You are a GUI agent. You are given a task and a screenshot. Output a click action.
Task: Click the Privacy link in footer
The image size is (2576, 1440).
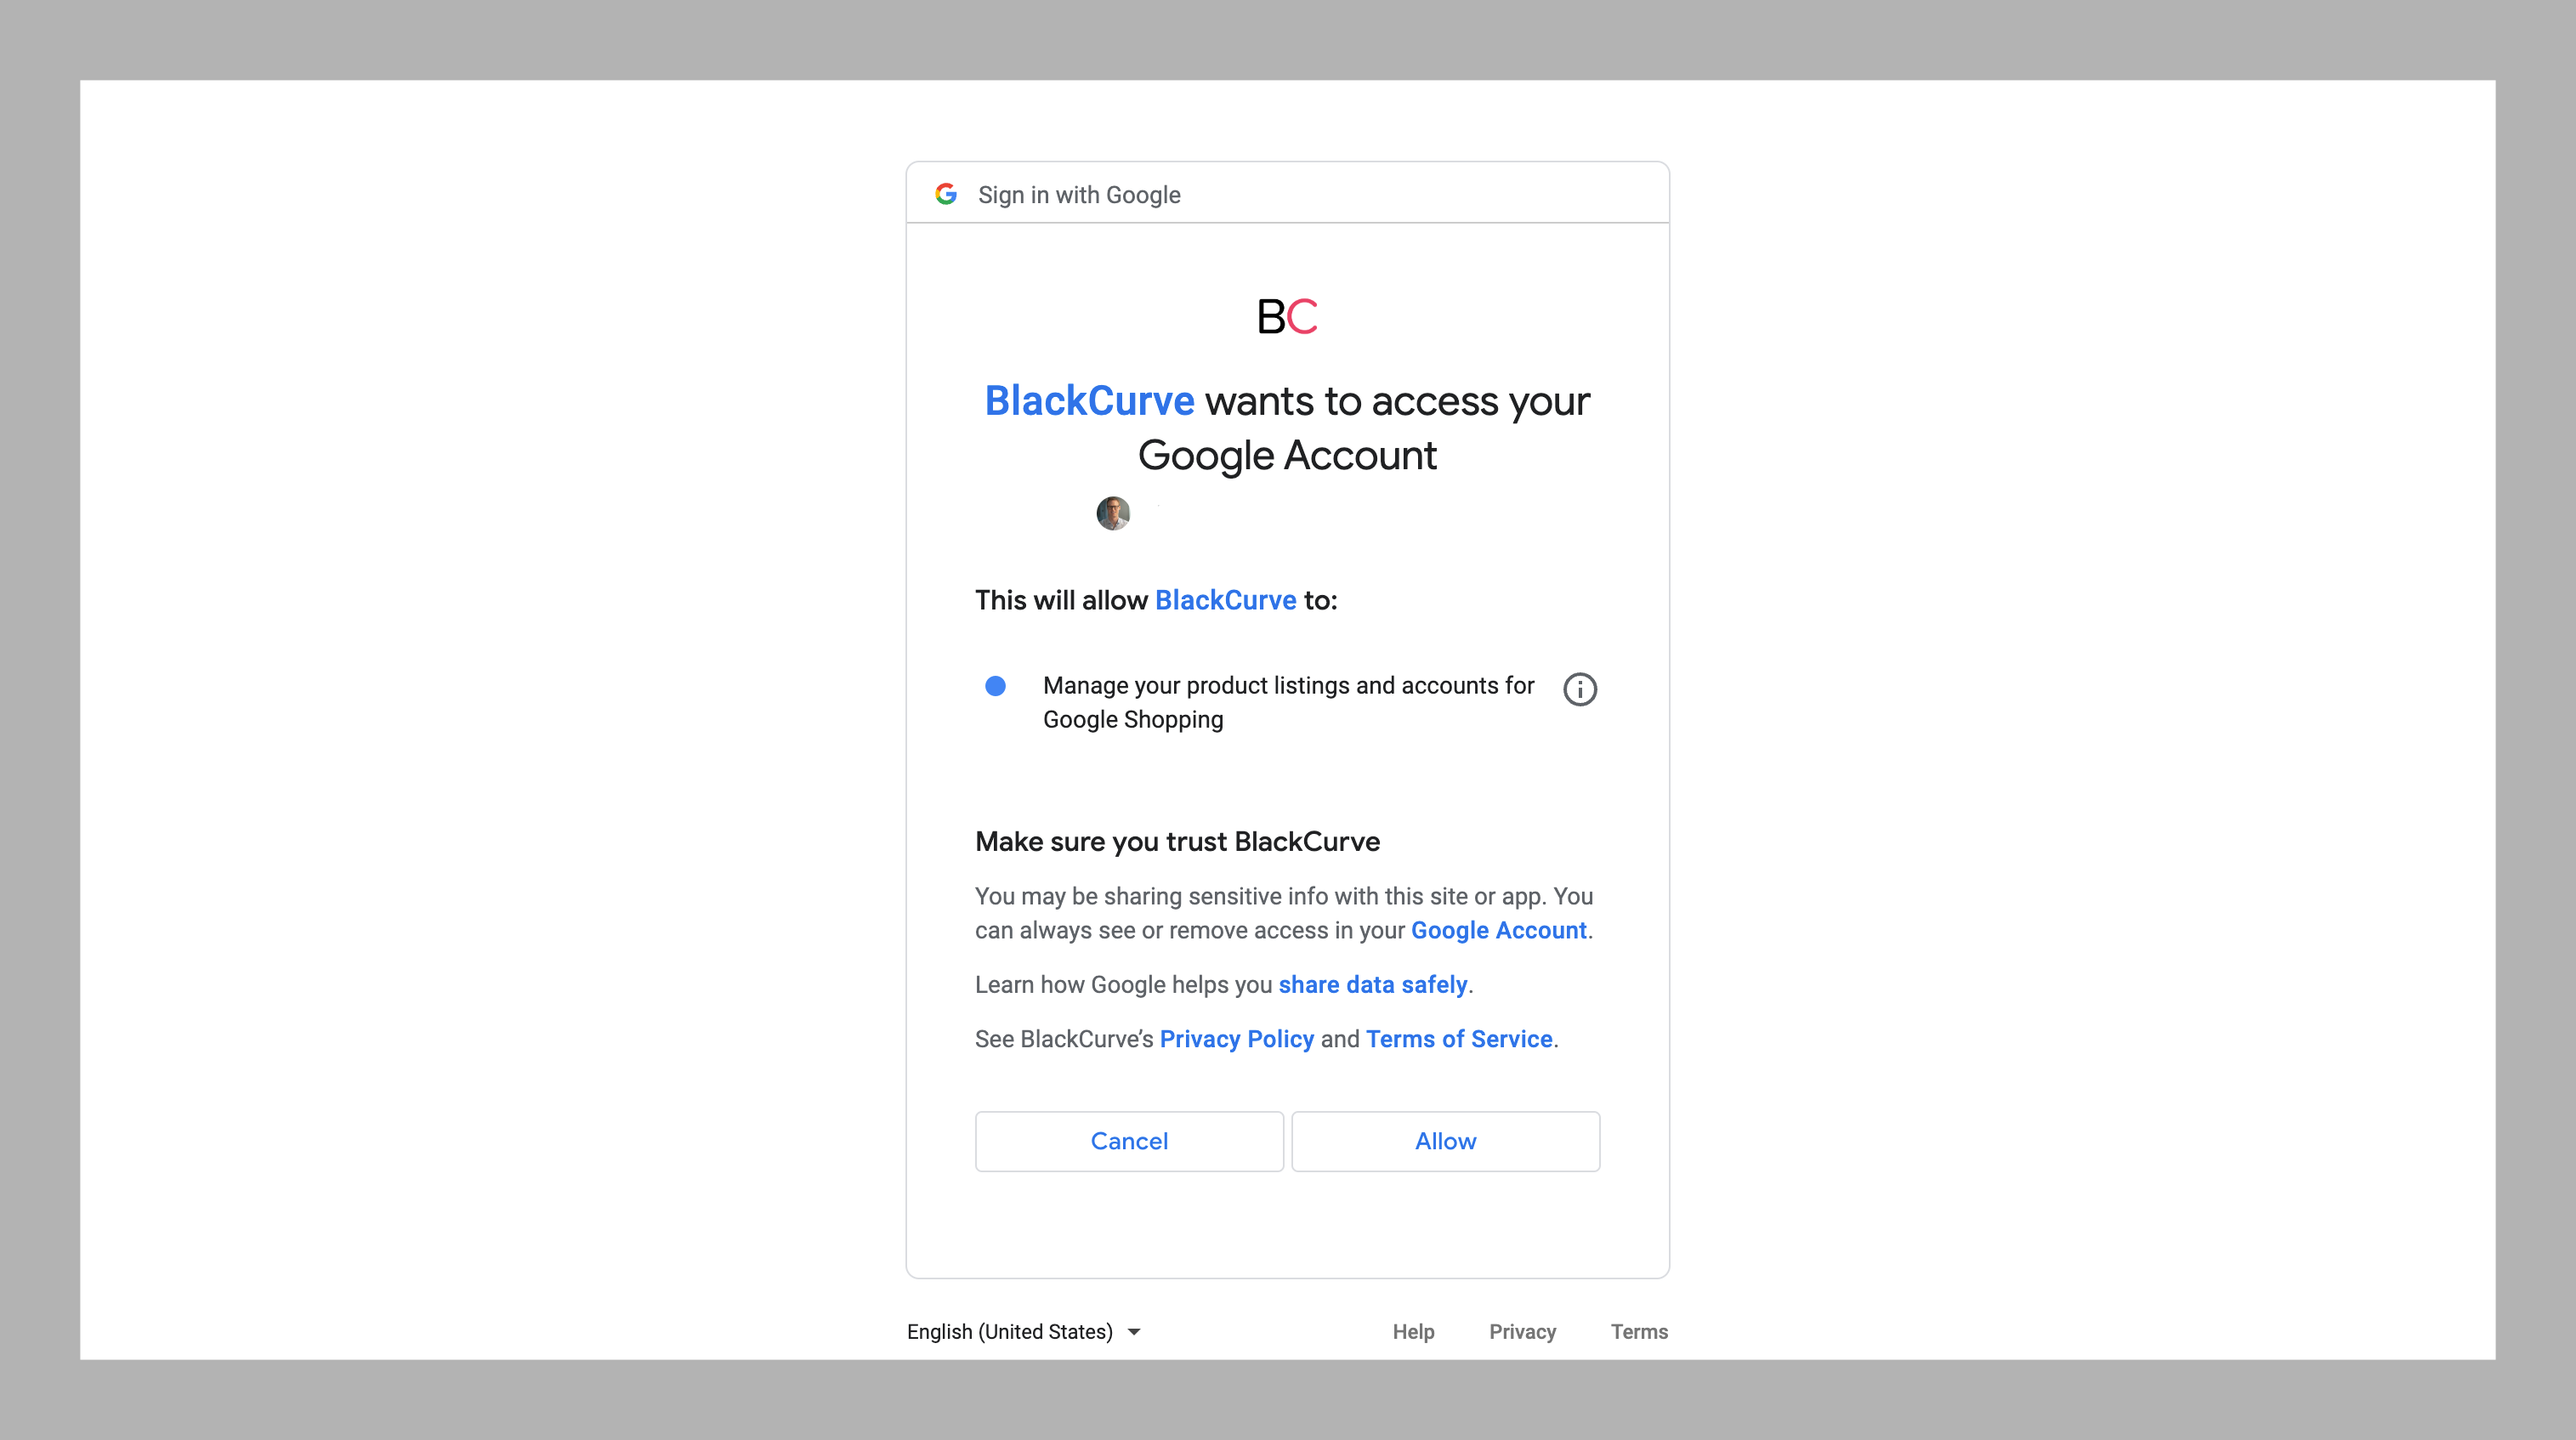[1522, 1332]
